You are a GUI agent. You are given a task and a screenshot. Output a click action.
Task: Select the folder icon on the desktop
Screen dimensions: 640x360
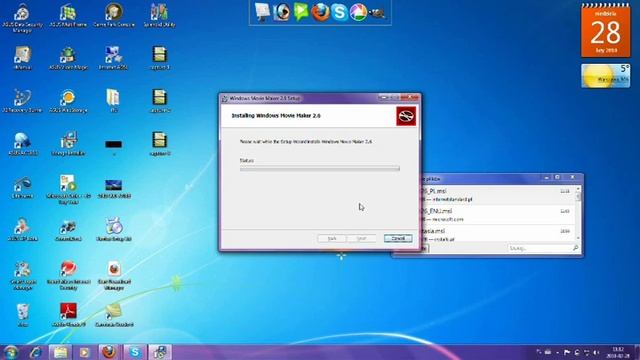(113, 101)
